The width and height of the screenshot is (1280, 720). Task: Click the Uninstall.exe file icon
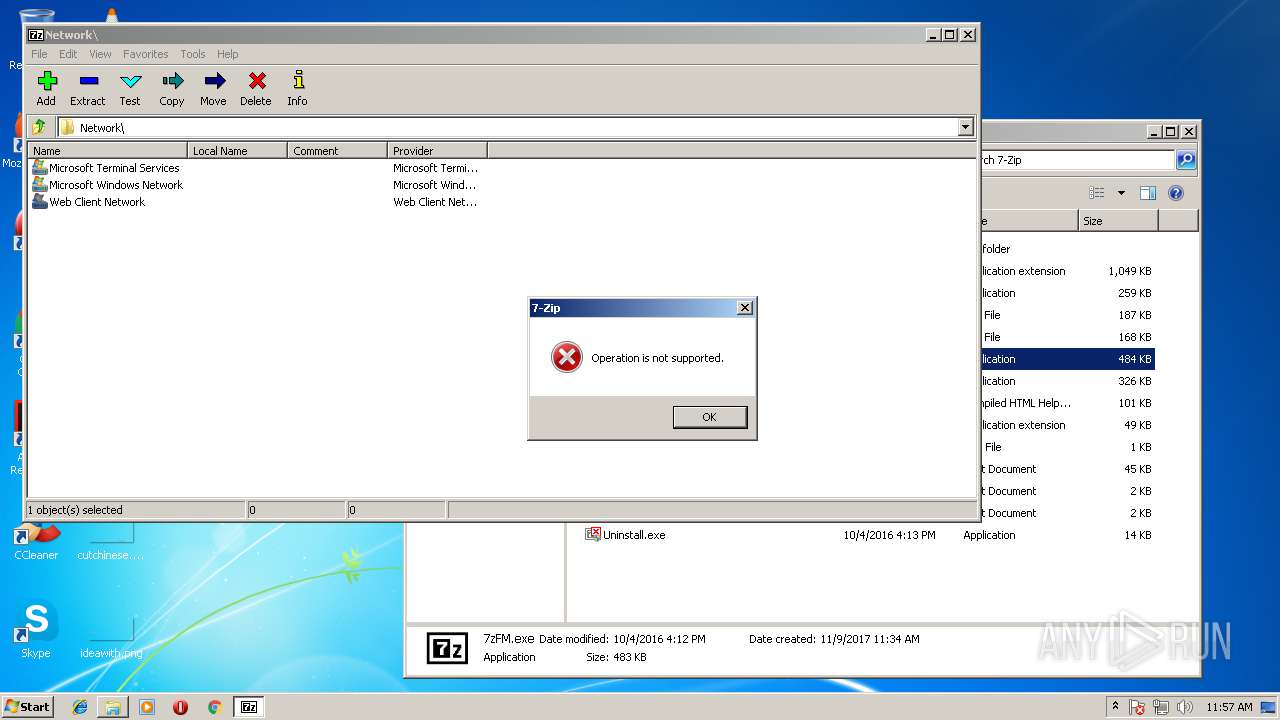(x=593, y=535)
